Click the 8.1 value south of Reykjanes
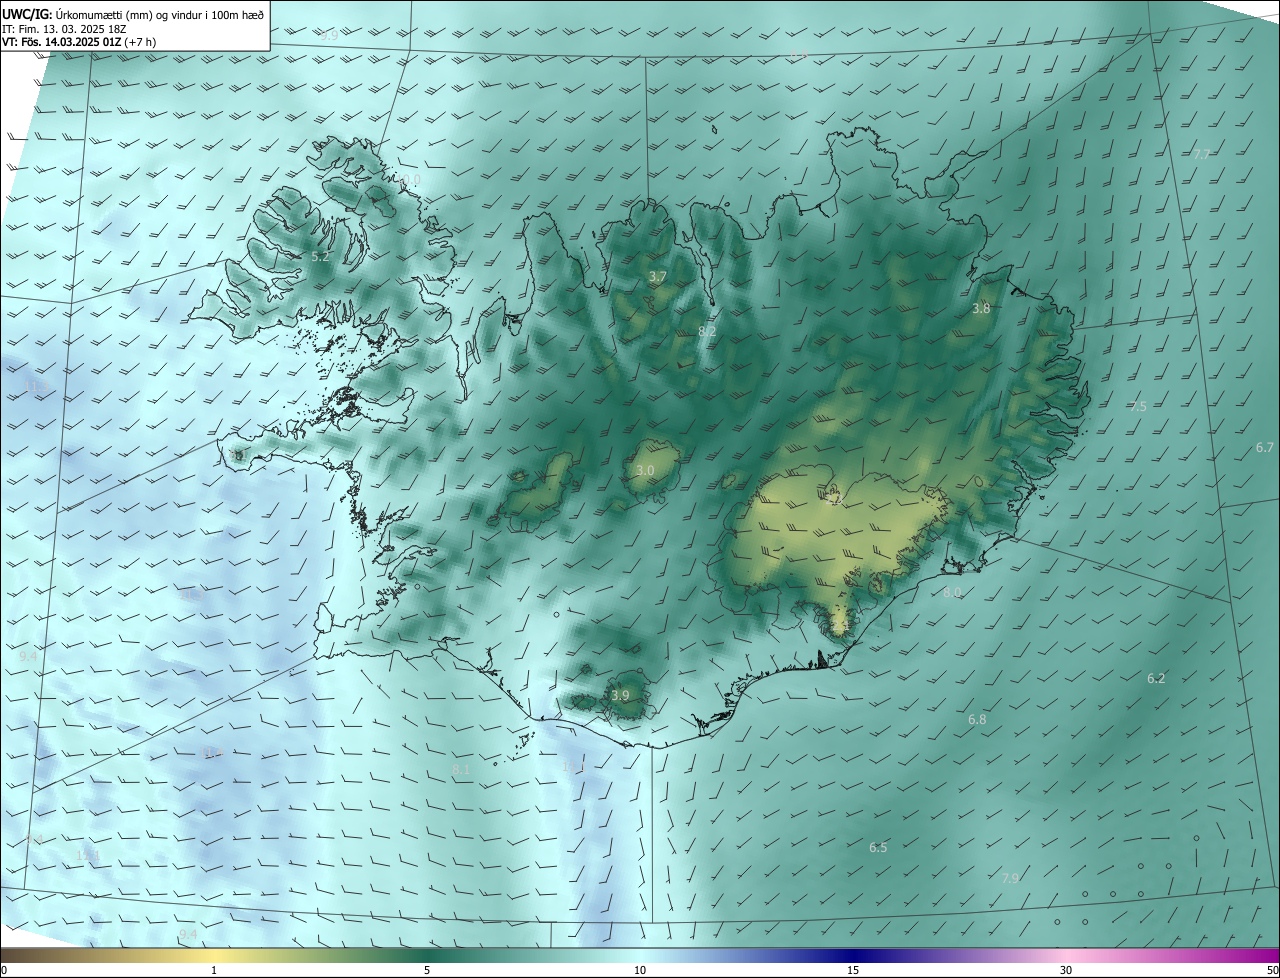This screenshot has height=978, width=1280. (x=461, y=769)
